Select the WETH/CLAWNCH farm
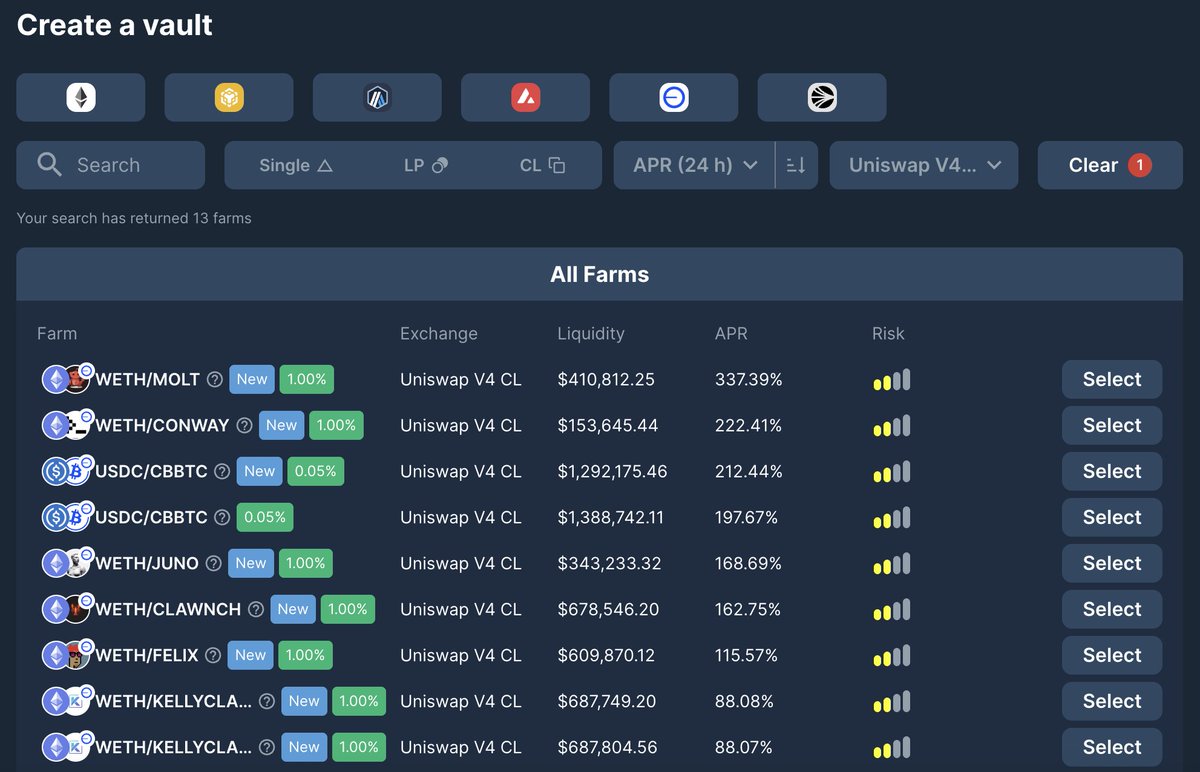 (x=1112, y=609)
